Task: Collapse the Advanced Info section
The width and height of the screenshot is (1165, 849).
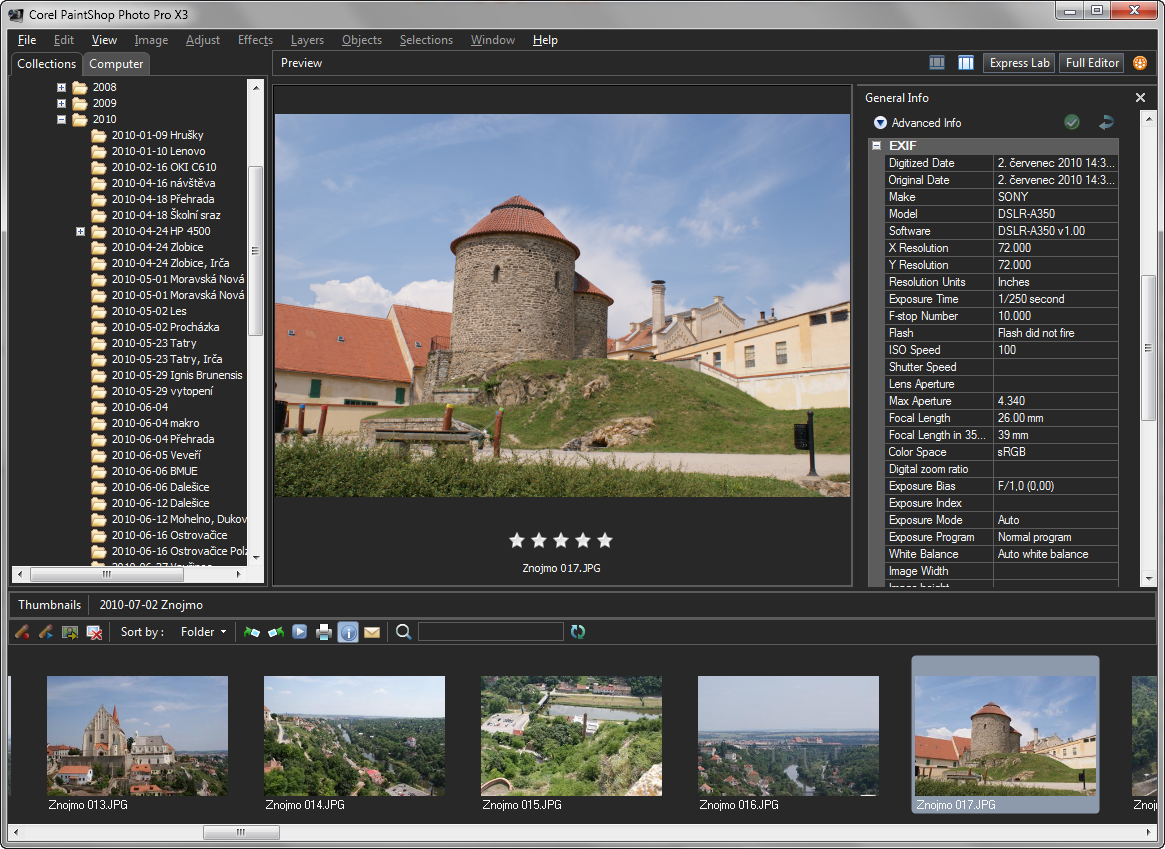Action: coord(879,122)
